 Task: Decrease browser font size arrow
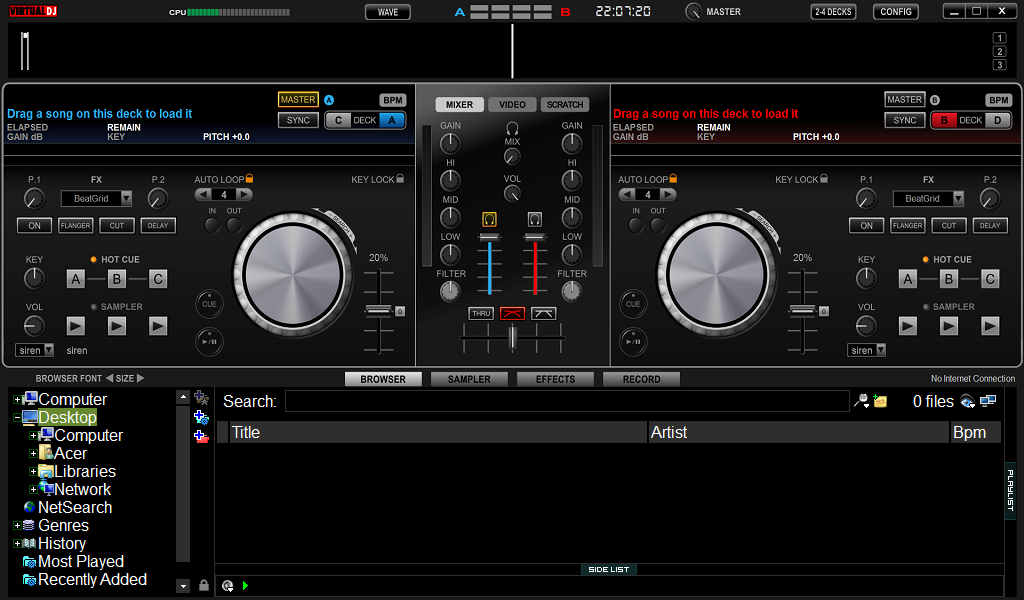coord(110,378)
